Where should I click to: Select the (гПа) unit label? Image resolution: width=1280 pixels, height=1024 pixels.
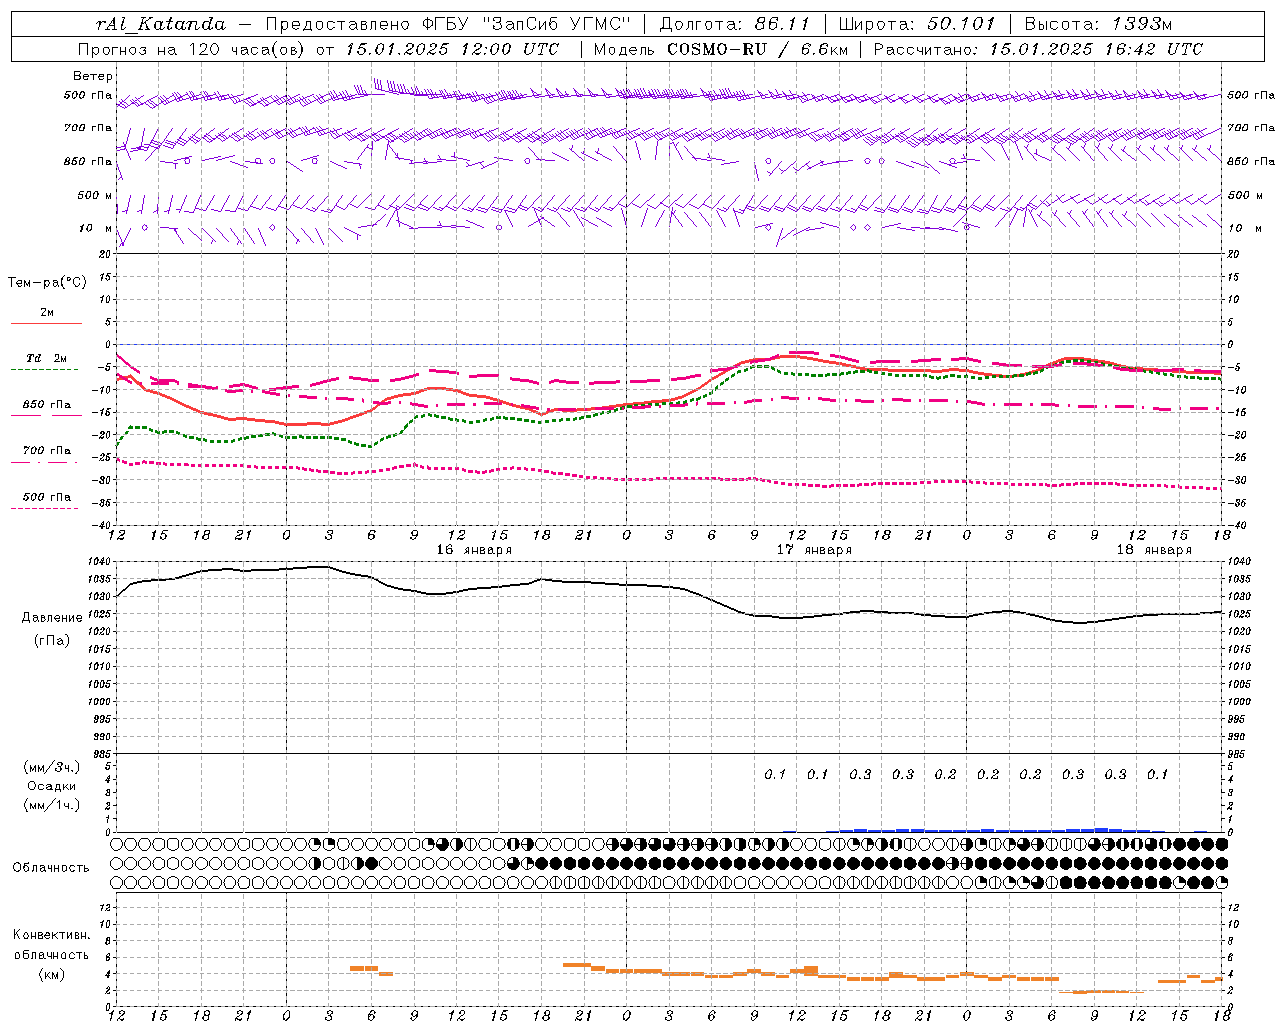click(x=52, y=641)
